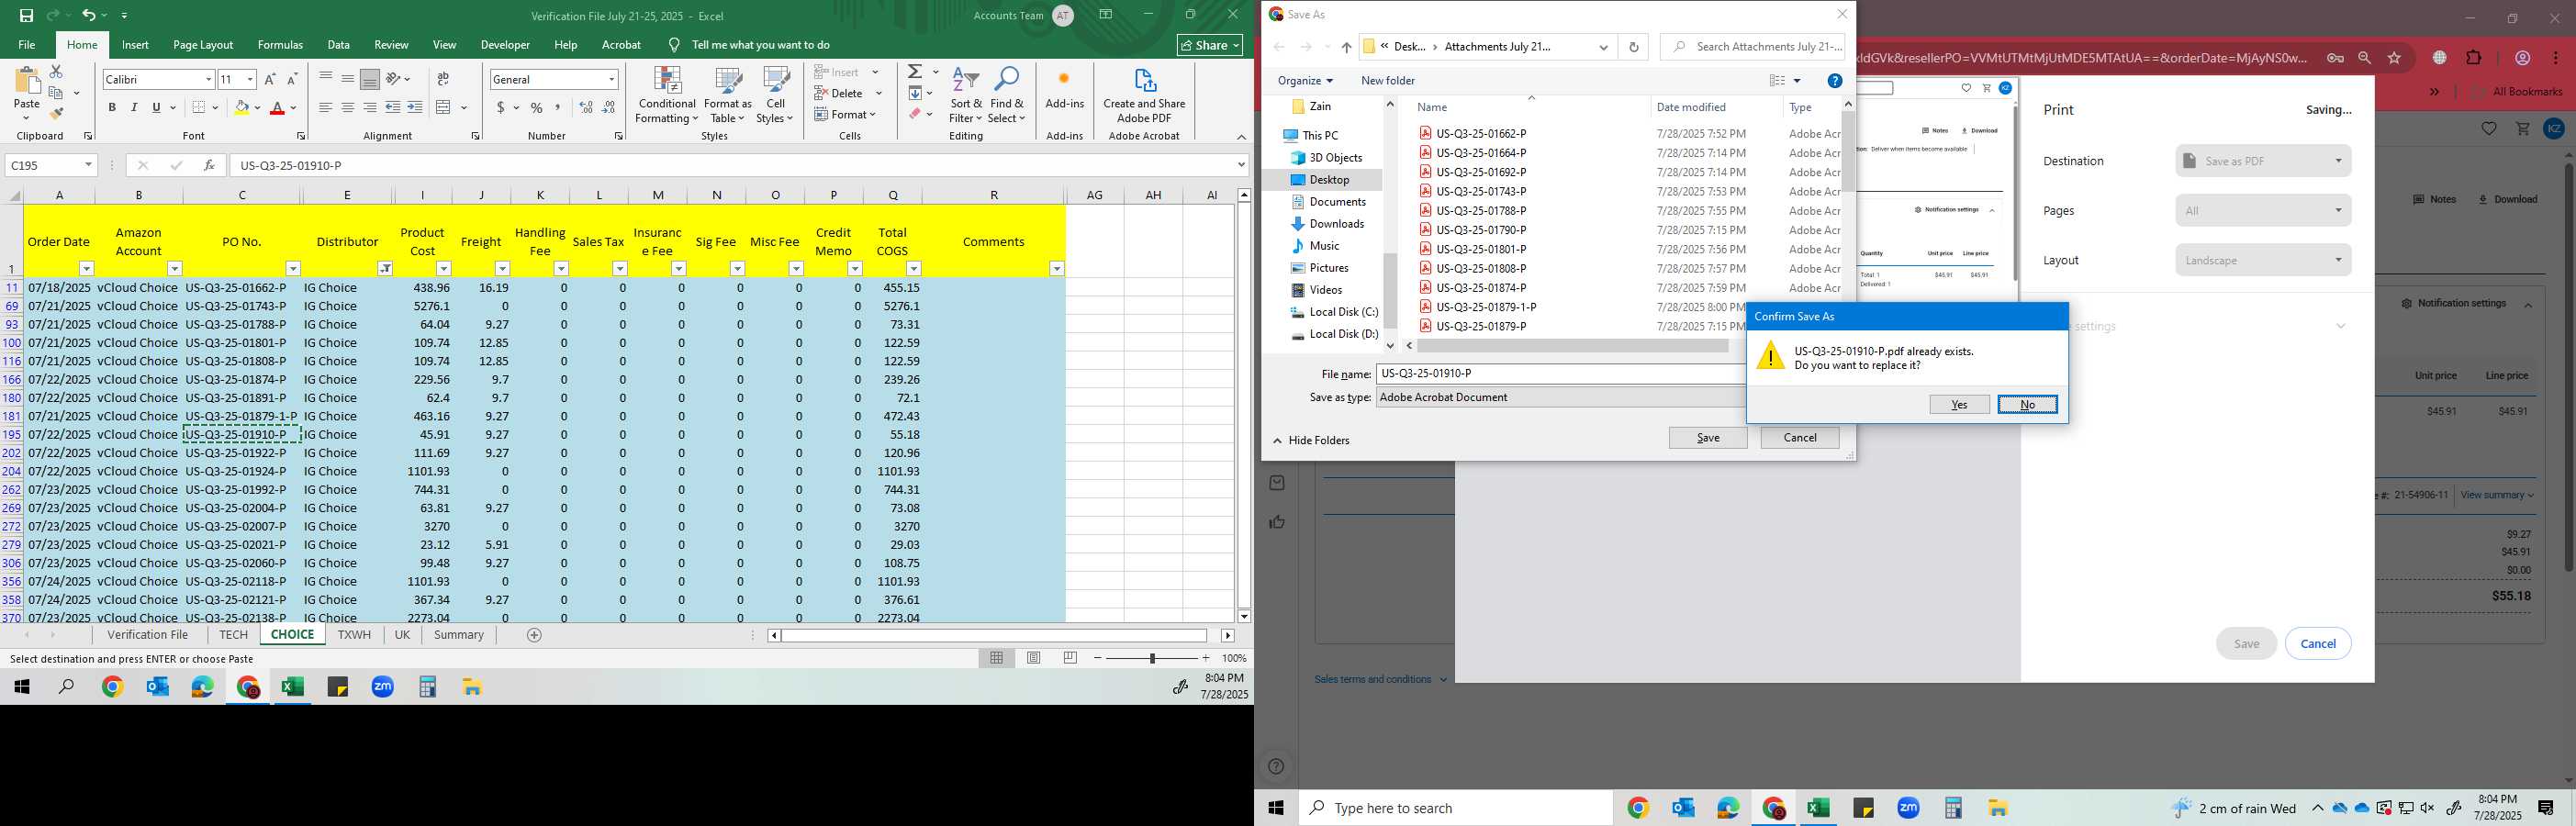Select Downloads in Save As folder tree
Image resolution: width=2576 pixels, height=826 pixels.
coord(1336,224)
